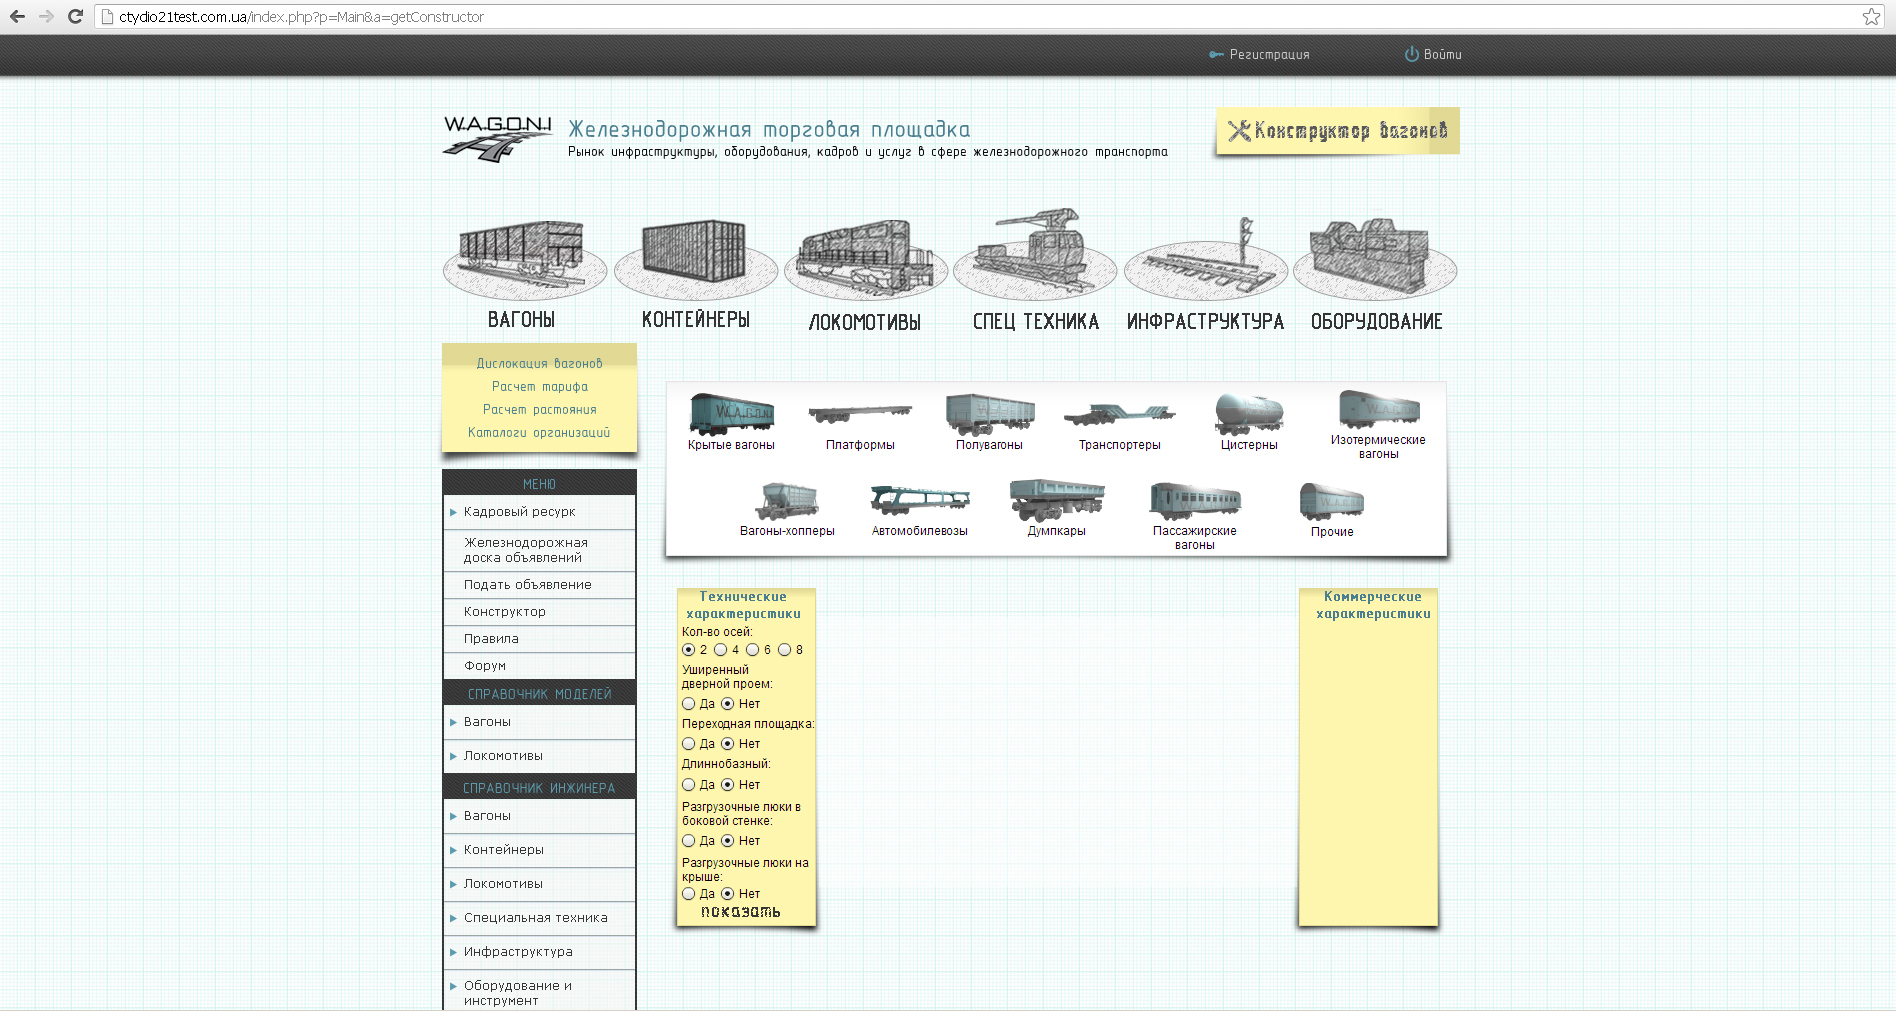Viewport: 1896px width, 1012px height.
Task: Select the Цистерны wagon type icon
Action: pos(1249,412)
